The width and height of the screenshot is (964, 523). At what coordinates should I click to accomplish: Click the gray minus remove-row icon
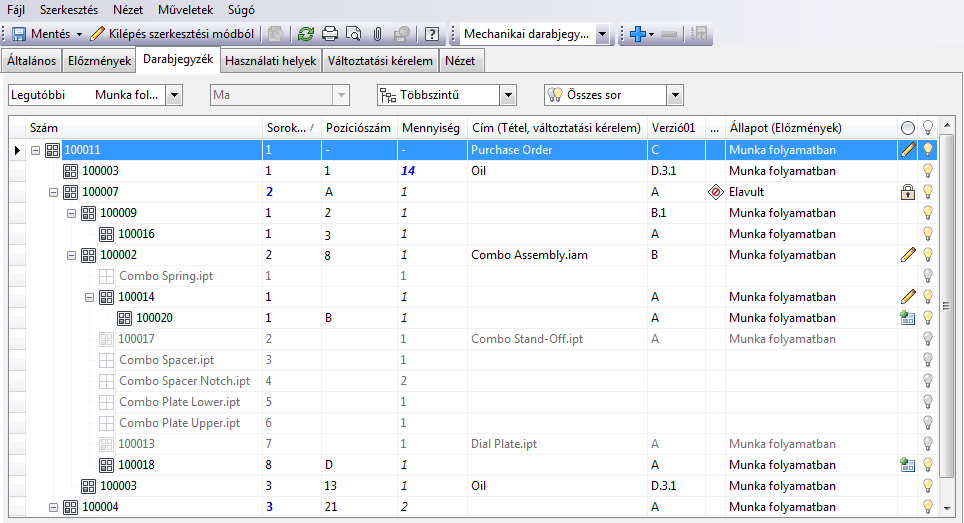point(669,34)
